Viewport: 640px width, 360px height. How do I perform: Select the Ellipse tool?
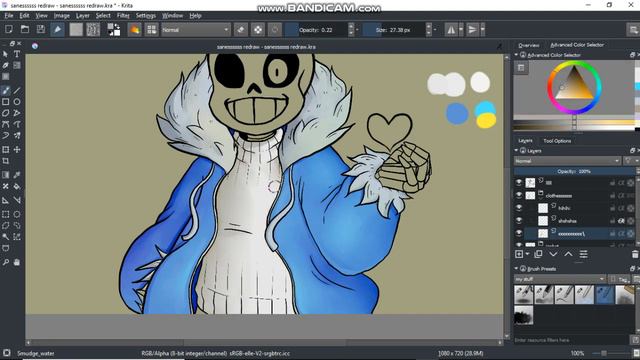tap(17, 102)
